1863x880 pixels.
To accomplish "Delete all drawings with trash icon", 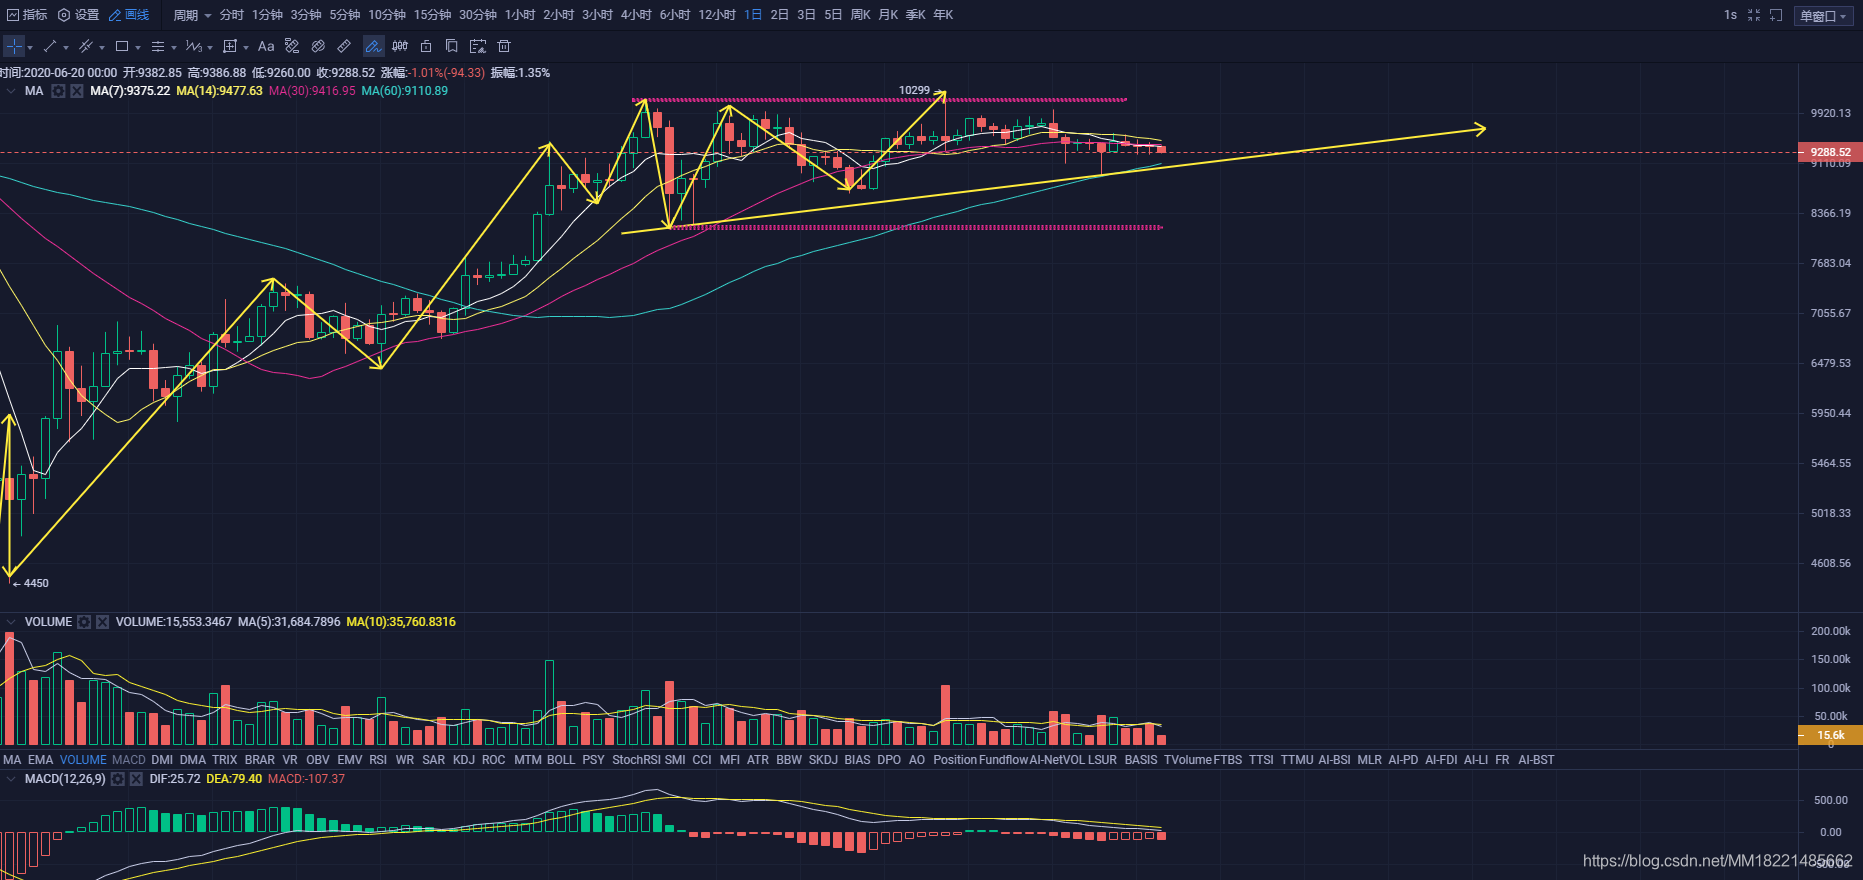I will coord(504,46).
